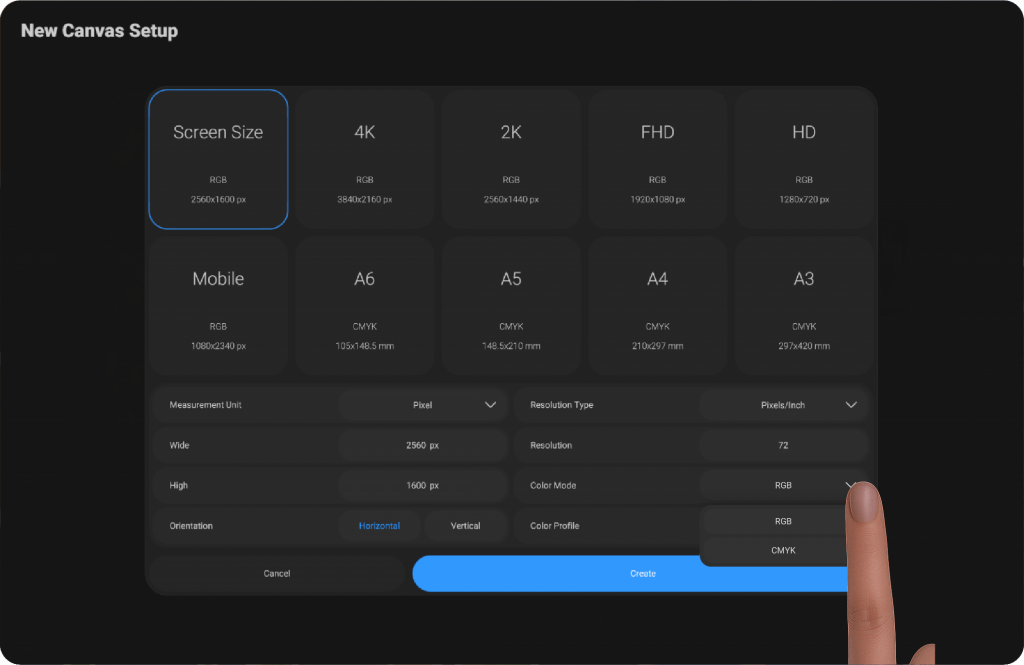Select the Screen Size canvas preset

point(218,160)
